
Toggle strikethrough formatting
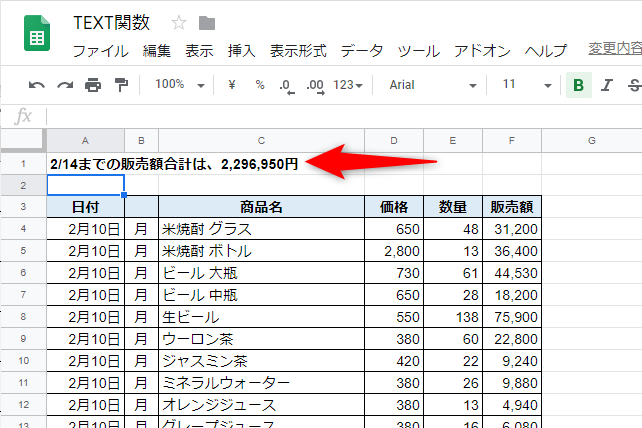tap(634, 85)
